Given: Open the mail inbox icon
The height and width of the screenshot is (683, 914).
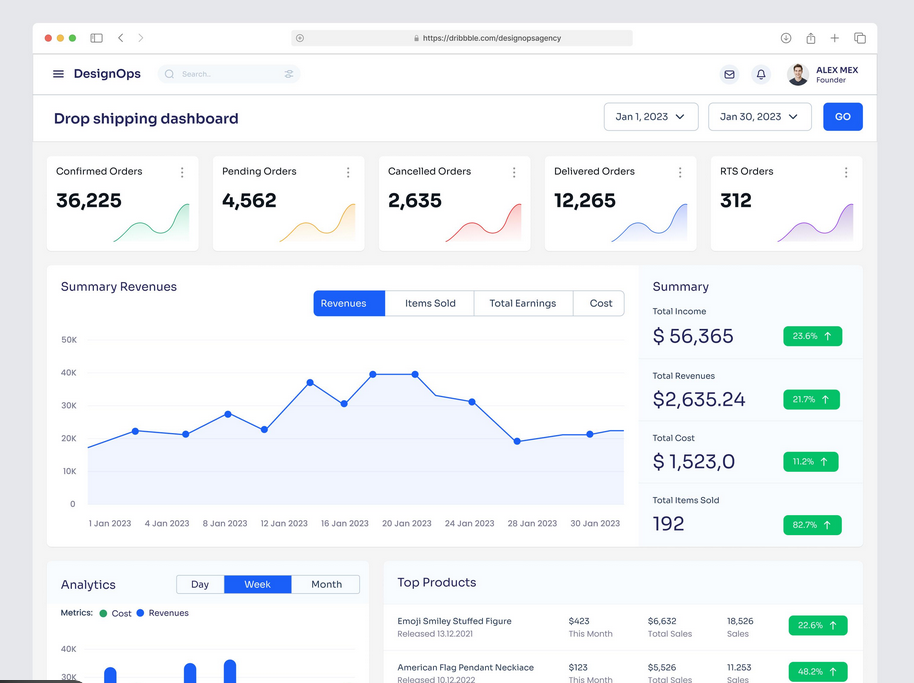Looking at the screenshot, I should [729, 74].
